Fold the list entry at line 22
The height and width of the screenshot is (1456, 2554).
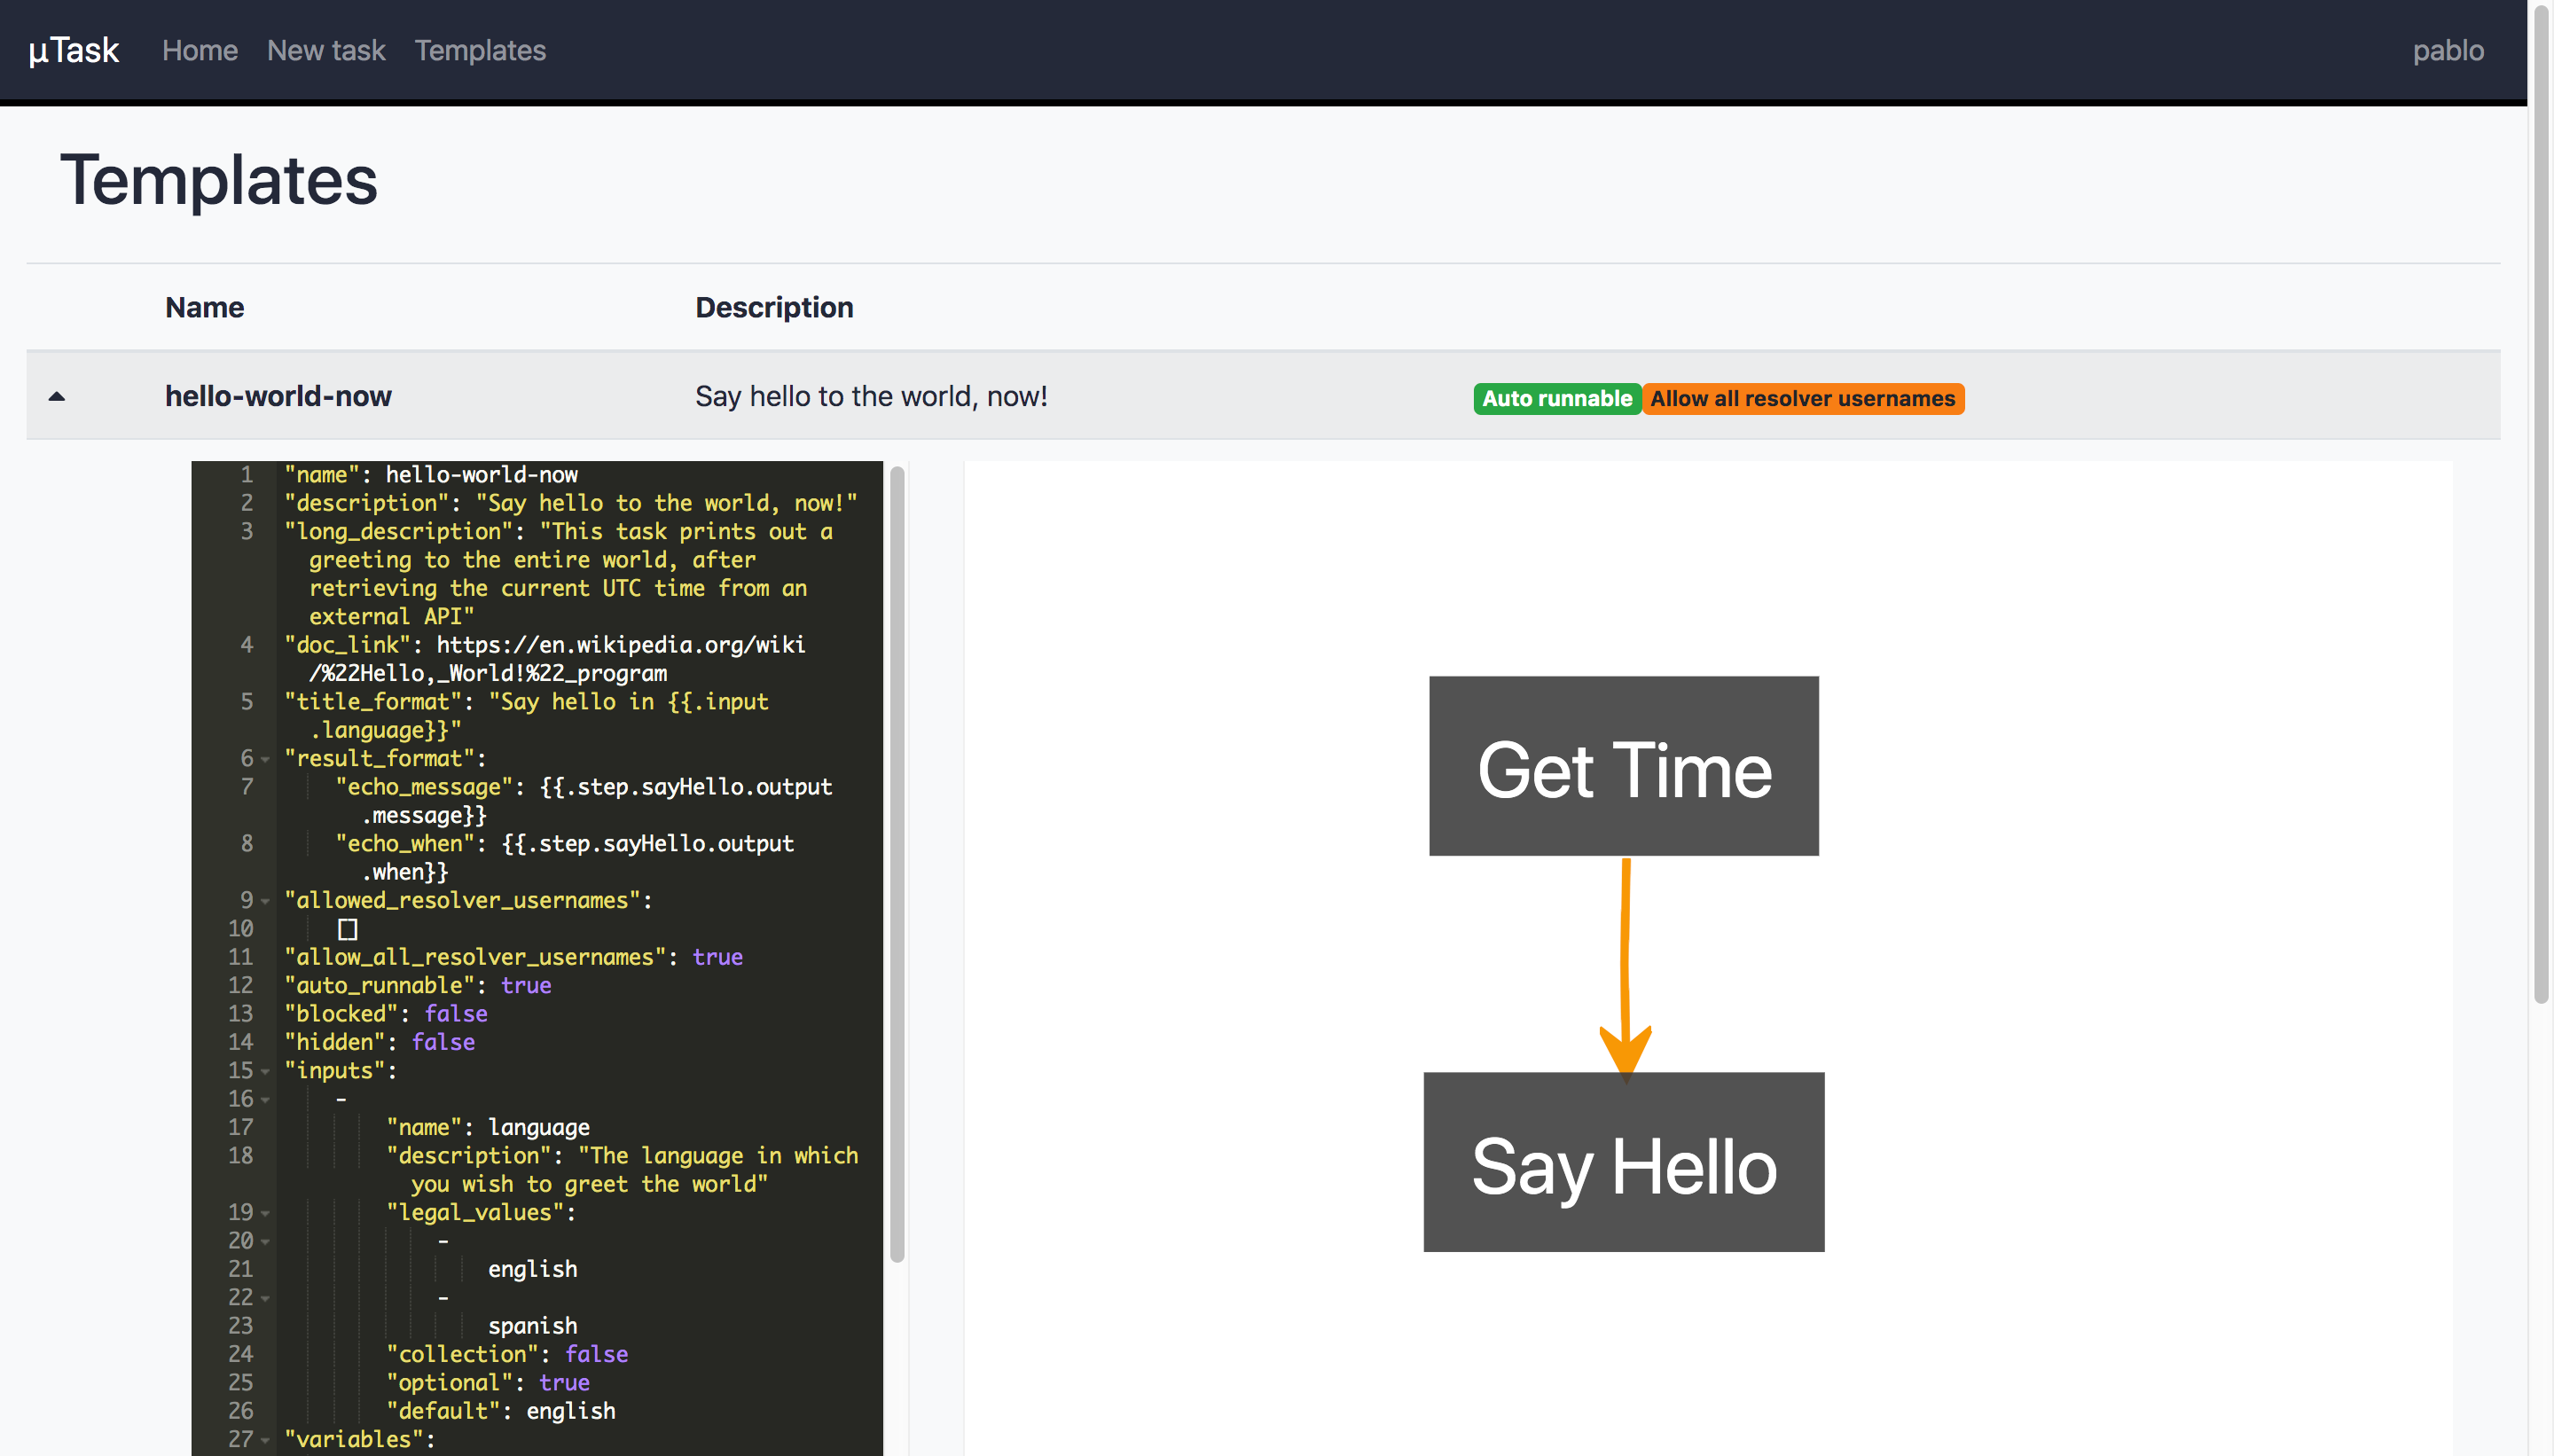point(266,1298)
